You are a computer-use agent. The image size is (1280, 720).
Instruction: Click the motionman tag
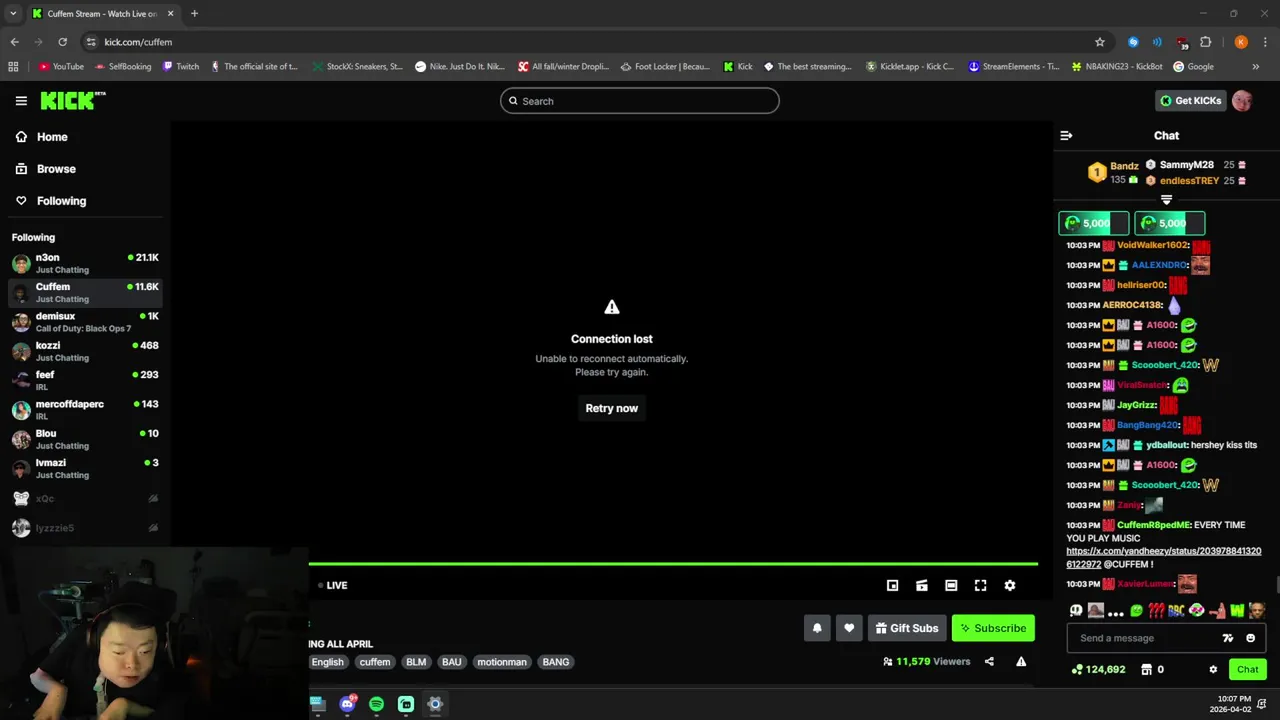click(502, 662)
